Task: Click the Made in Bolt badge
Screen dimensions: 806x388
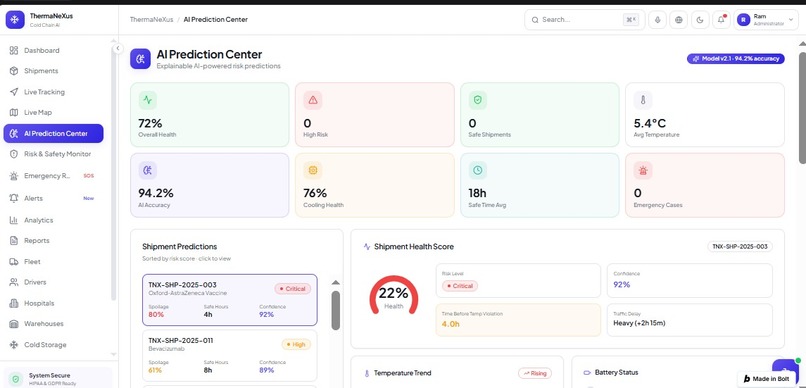Action: click(x=766, y=379)
